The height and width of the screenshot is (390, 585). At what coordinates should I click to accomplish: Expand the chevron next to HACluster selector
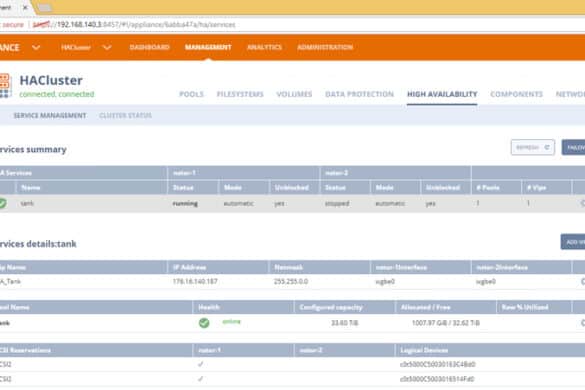107,47
